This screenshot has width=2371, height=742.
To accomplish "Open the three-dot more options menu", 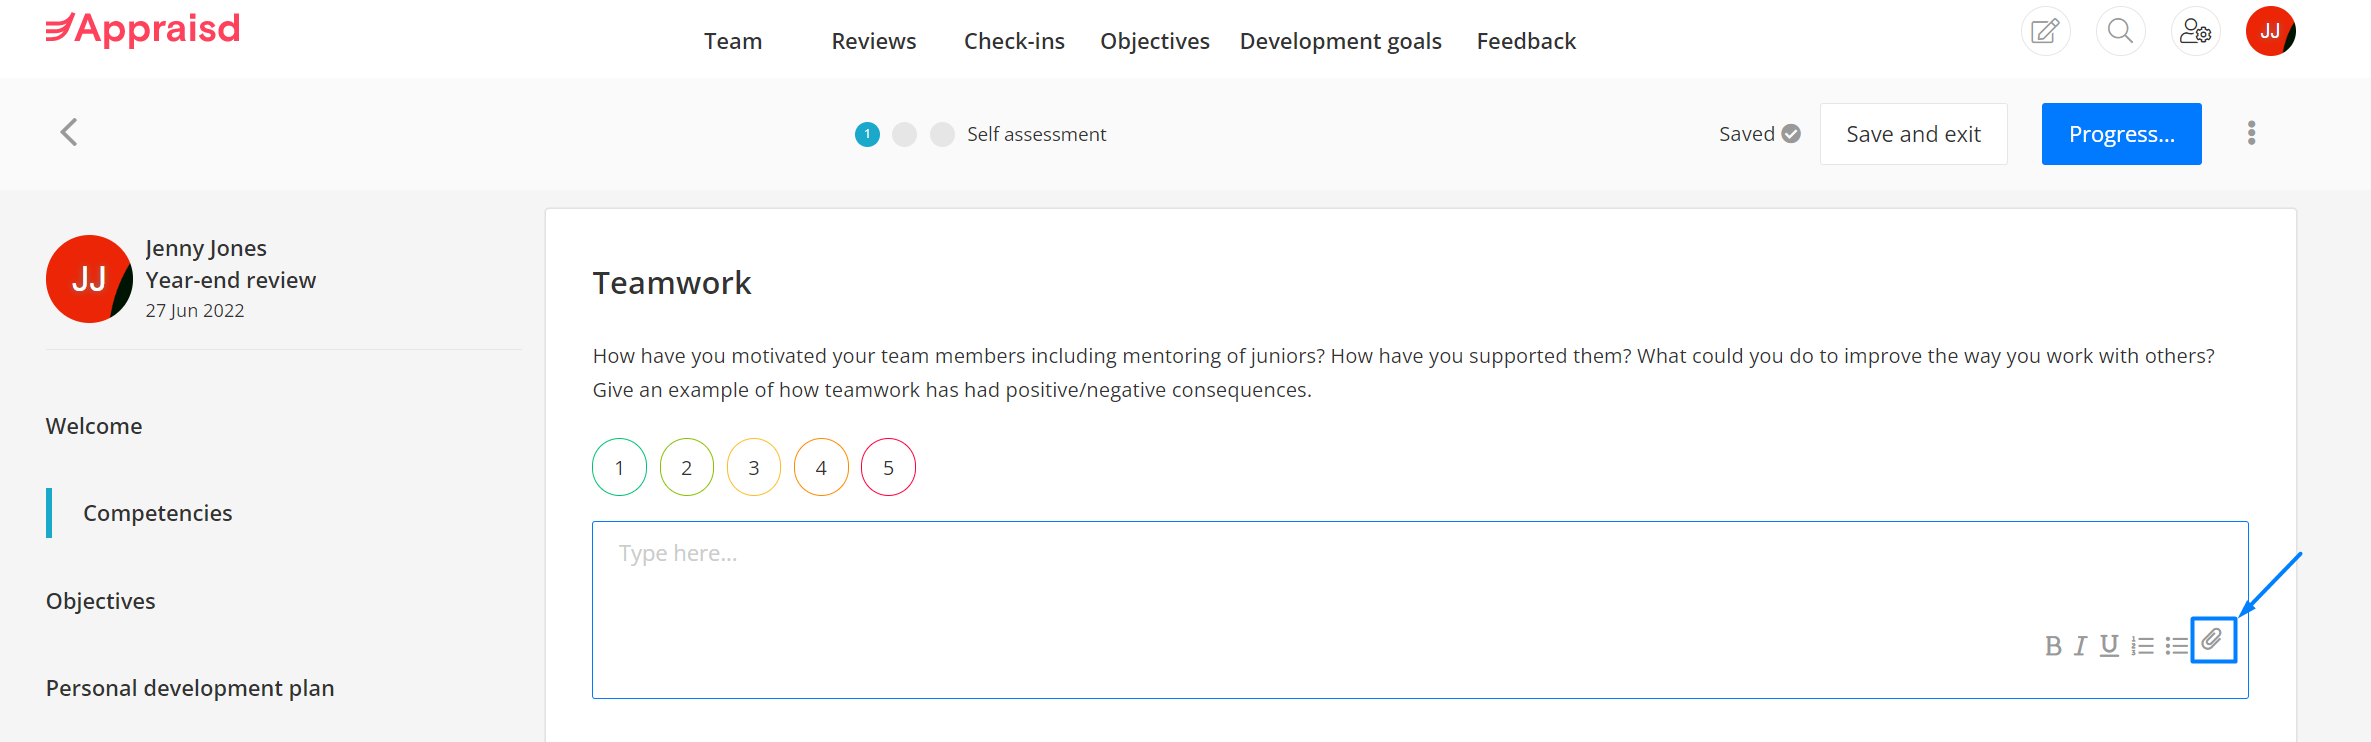I will point(2251,133).
